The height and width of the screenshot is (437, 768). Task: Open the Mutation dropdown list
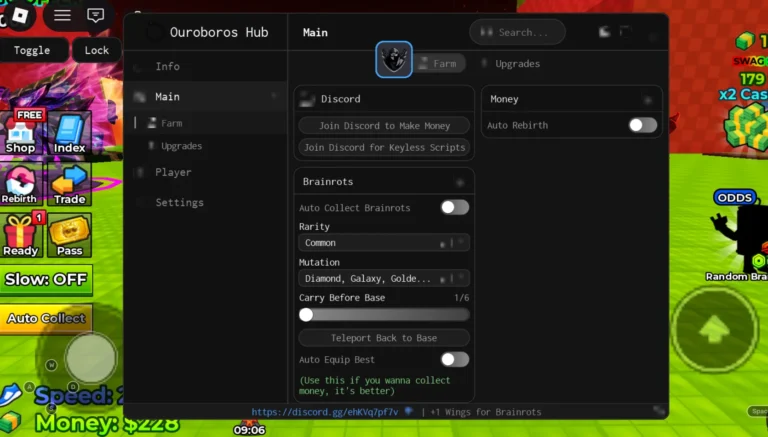click(384, 278)
